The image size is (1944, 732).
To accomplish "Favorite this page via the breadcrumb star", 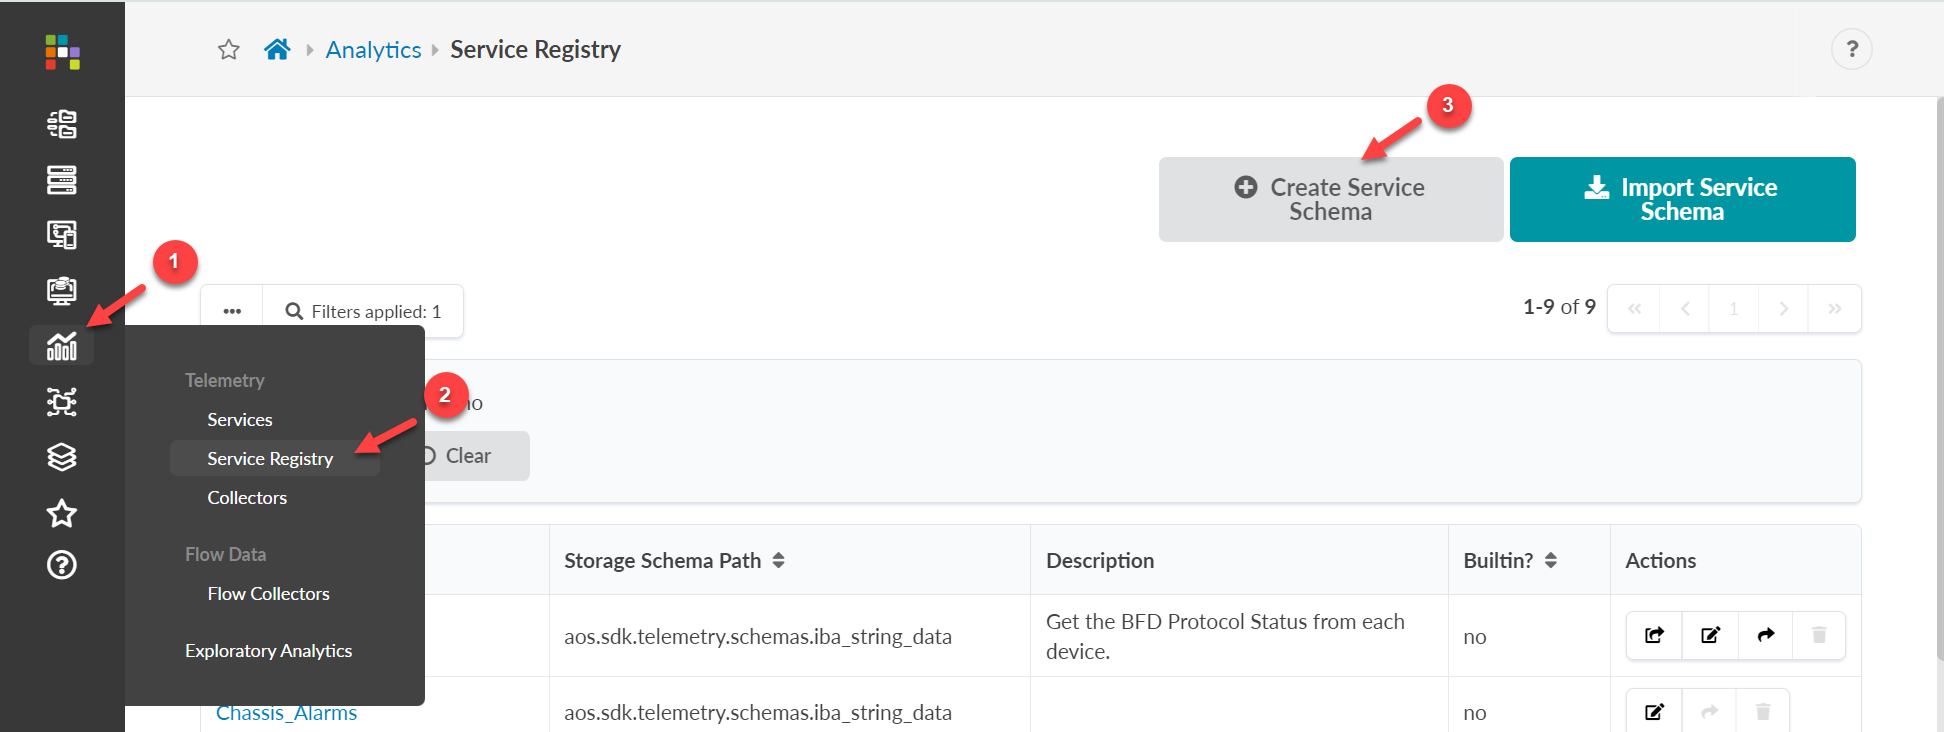I will 228,48.
